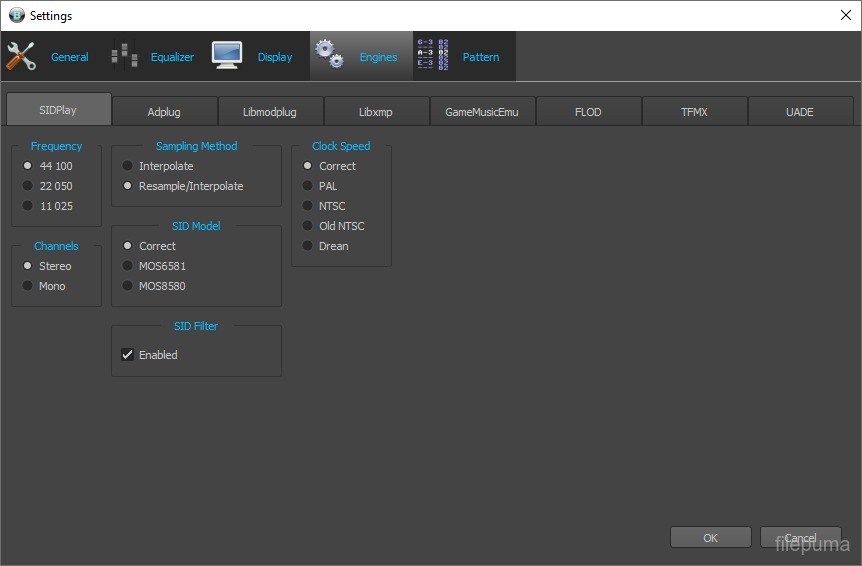Click the app logo in the title bar

[16, 15]
